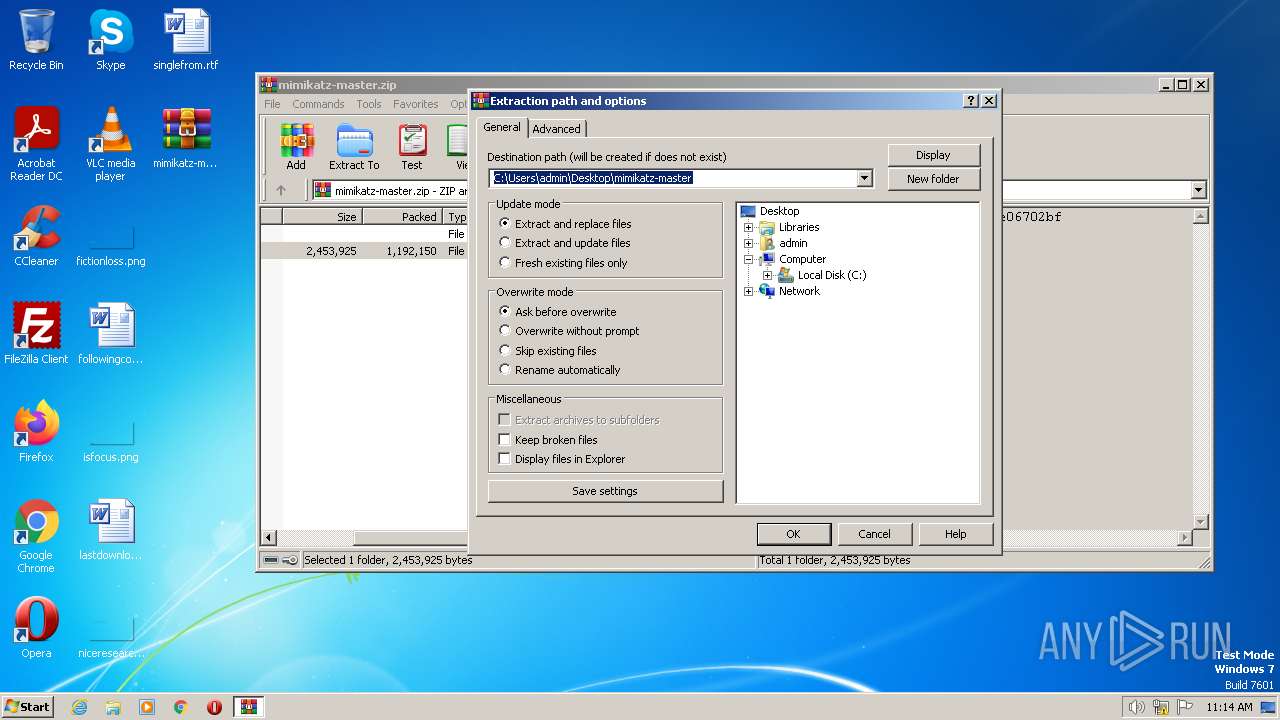Select Extract and update files
Image resolution: width=1280 pixels, height=720 pixels.
(x=565, y=243)
